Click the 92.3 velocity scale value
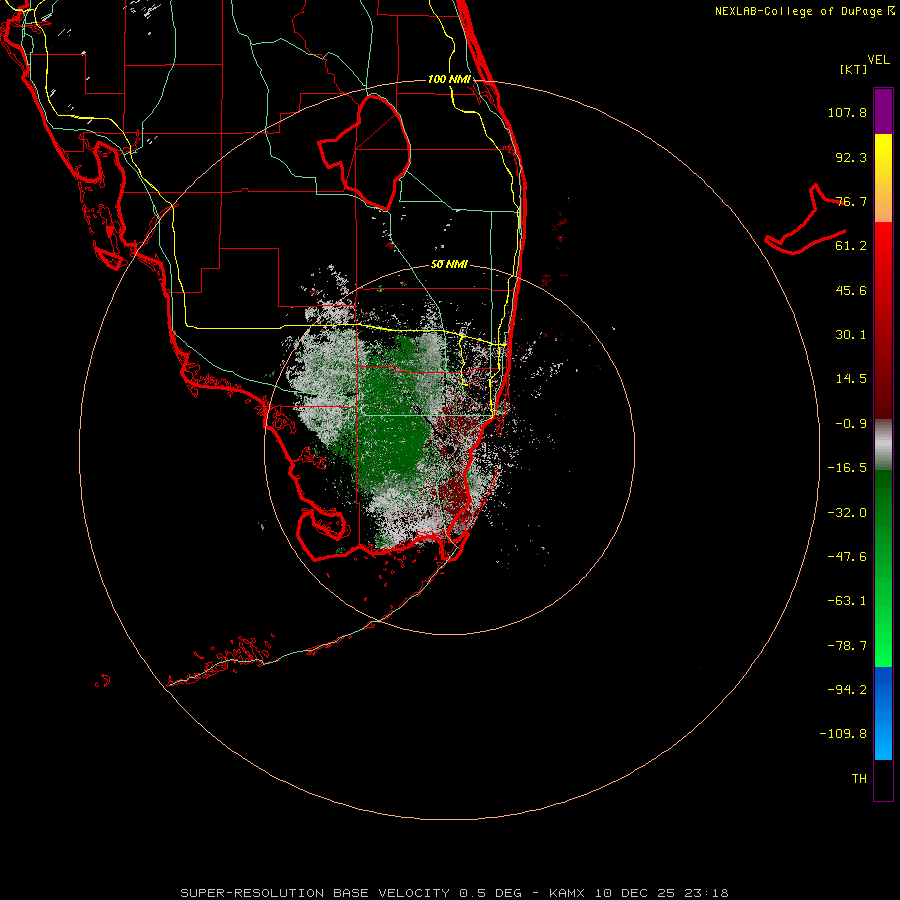900x900 pixels. 851,157
